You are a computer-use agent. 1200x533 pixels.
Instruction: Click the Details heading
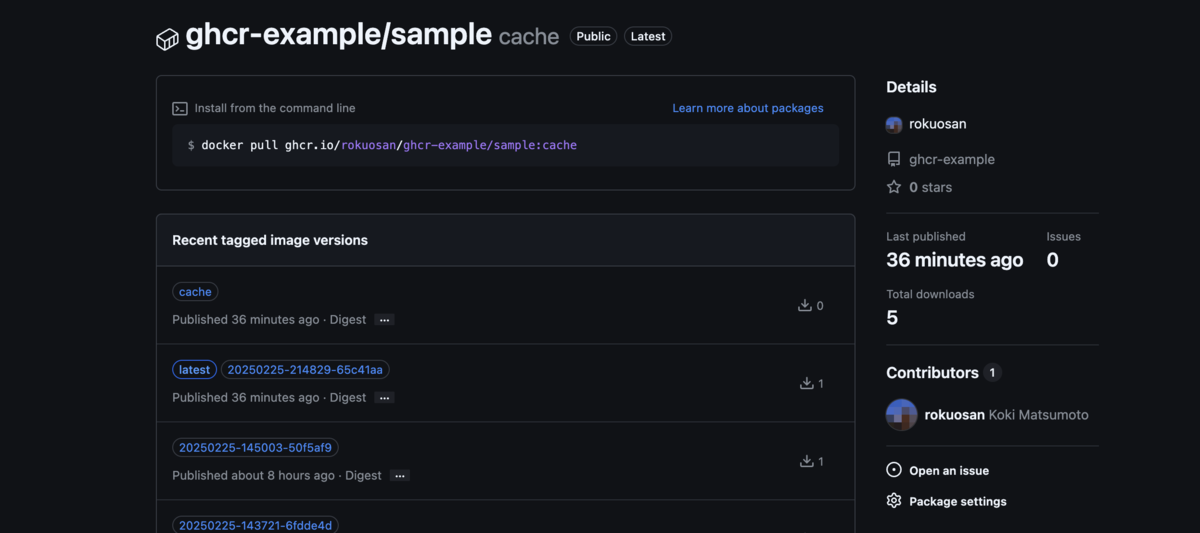tap(911, 87)
